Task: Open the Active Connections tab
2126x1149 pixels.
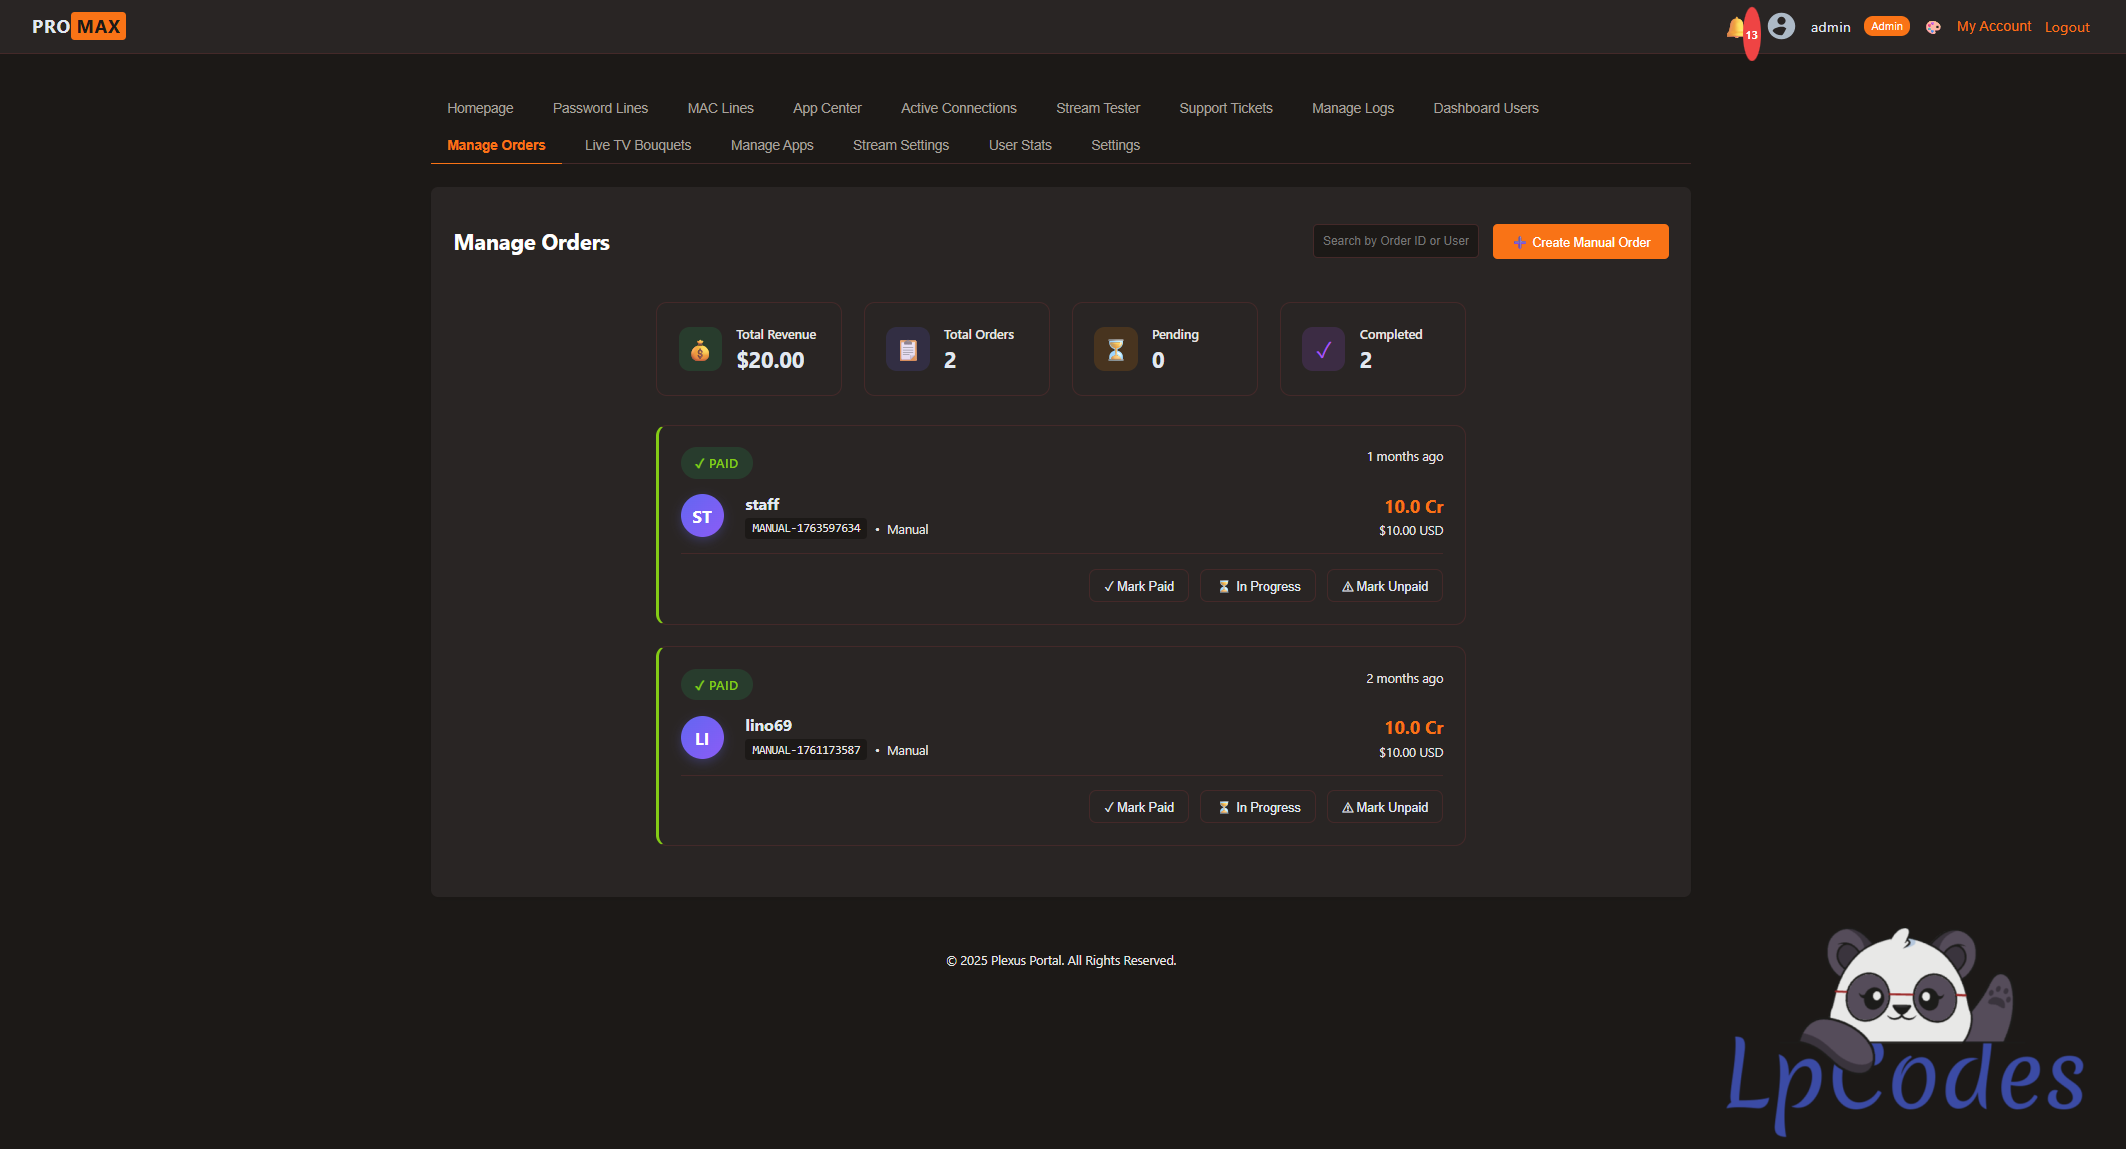Action: point(958,108)
